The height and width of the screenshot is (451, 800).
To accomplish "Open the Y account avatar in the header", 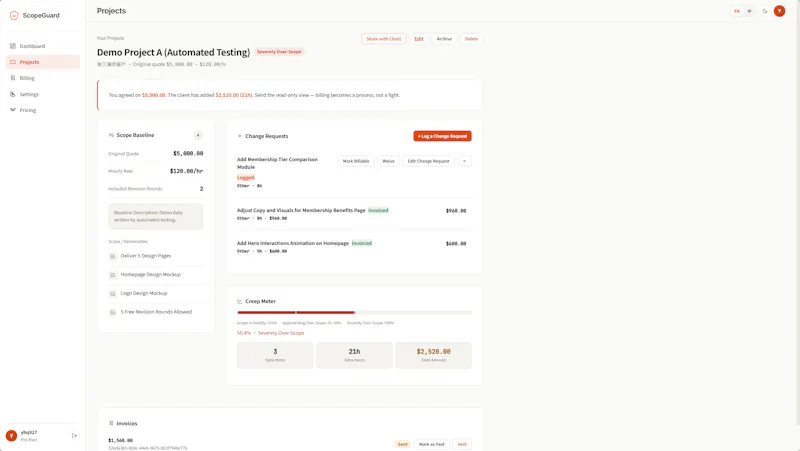I will point(779,11).
